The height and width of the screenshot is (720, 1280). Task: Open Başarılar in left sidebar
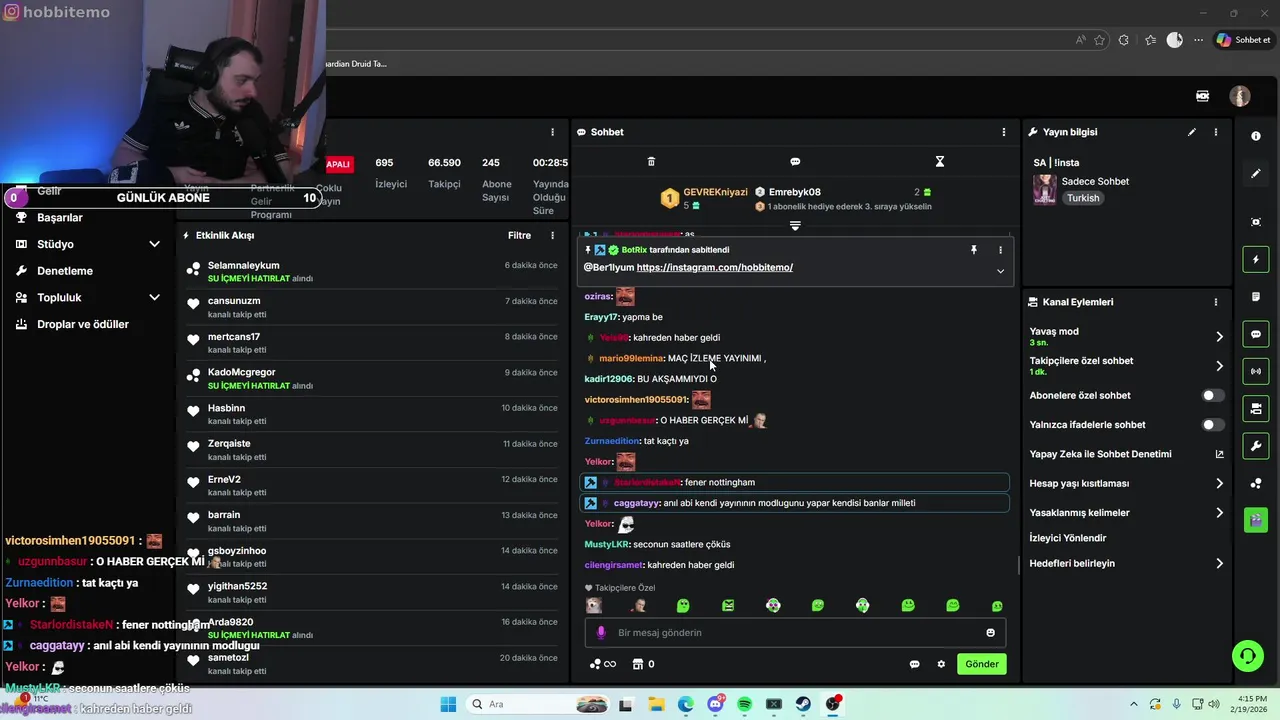click(60, 217)
